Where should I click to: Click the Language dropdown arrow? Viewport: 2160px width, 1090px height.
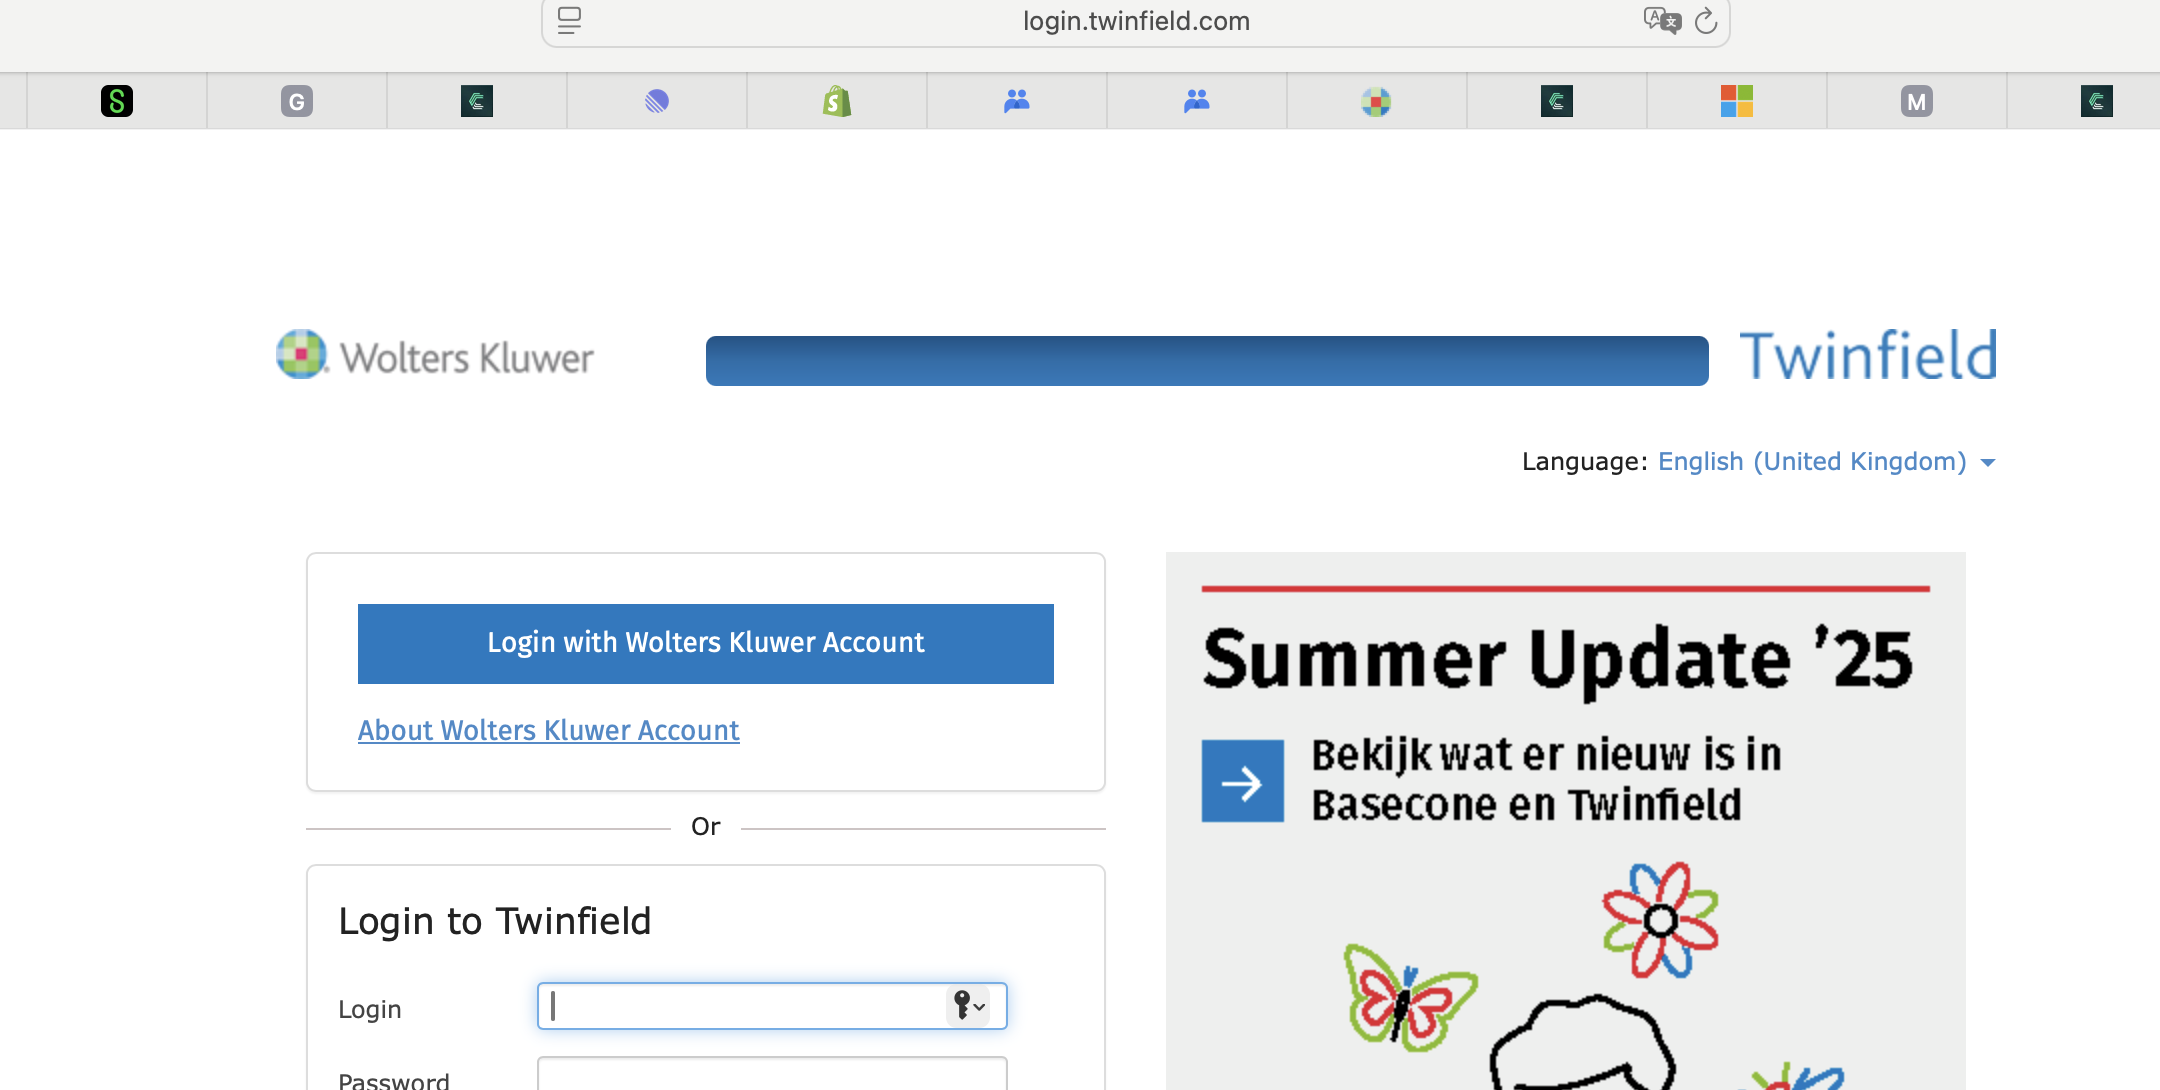pos(1988,463)
